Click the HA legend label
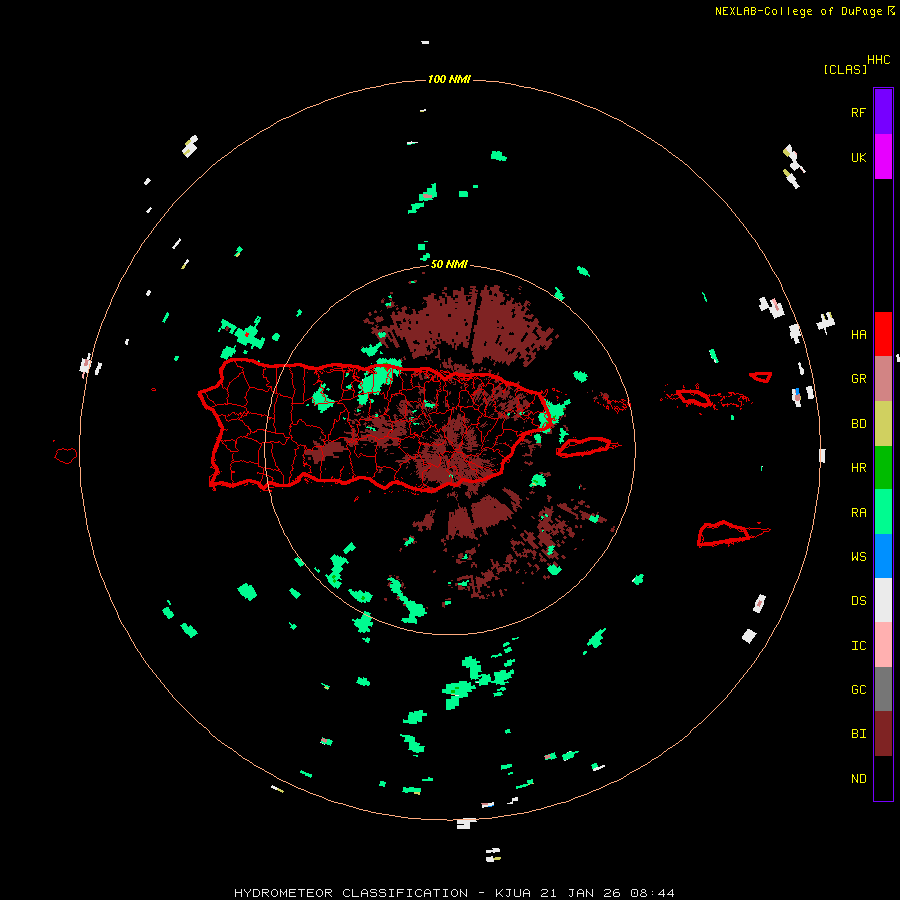 (x=858, y=335)
